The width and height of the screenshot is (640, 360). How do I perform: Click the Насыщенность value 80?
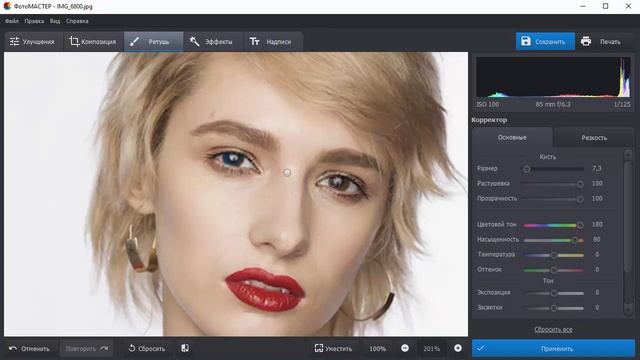click(x=597, y=240)
